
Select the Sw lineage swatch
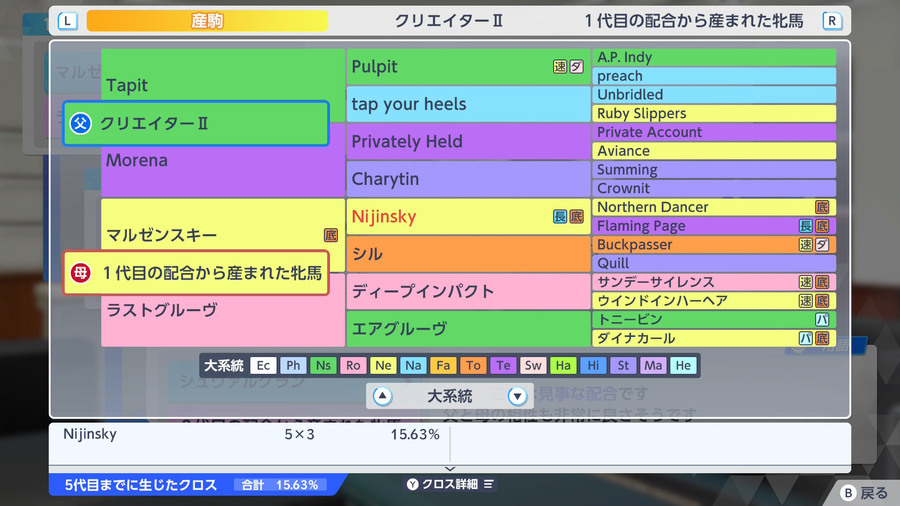tap(533, 365)
